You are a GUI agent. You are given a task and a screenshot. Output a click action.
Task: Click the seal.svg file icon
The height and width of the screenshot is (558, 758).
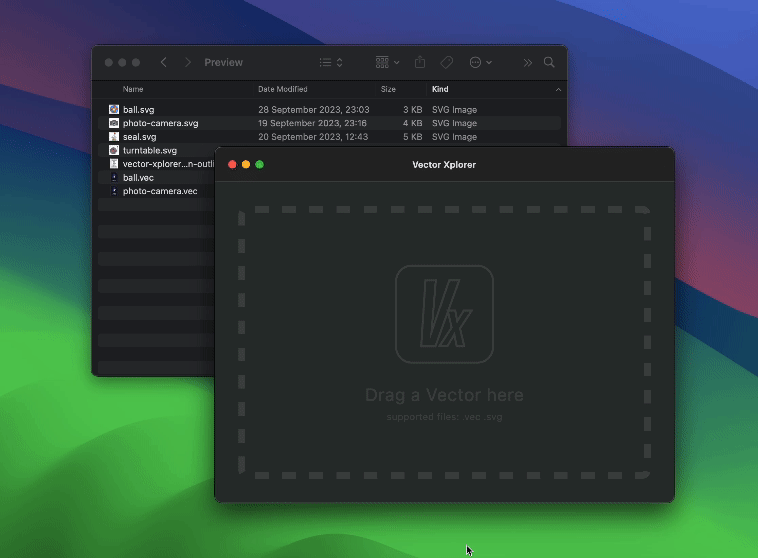click(114, 137)
